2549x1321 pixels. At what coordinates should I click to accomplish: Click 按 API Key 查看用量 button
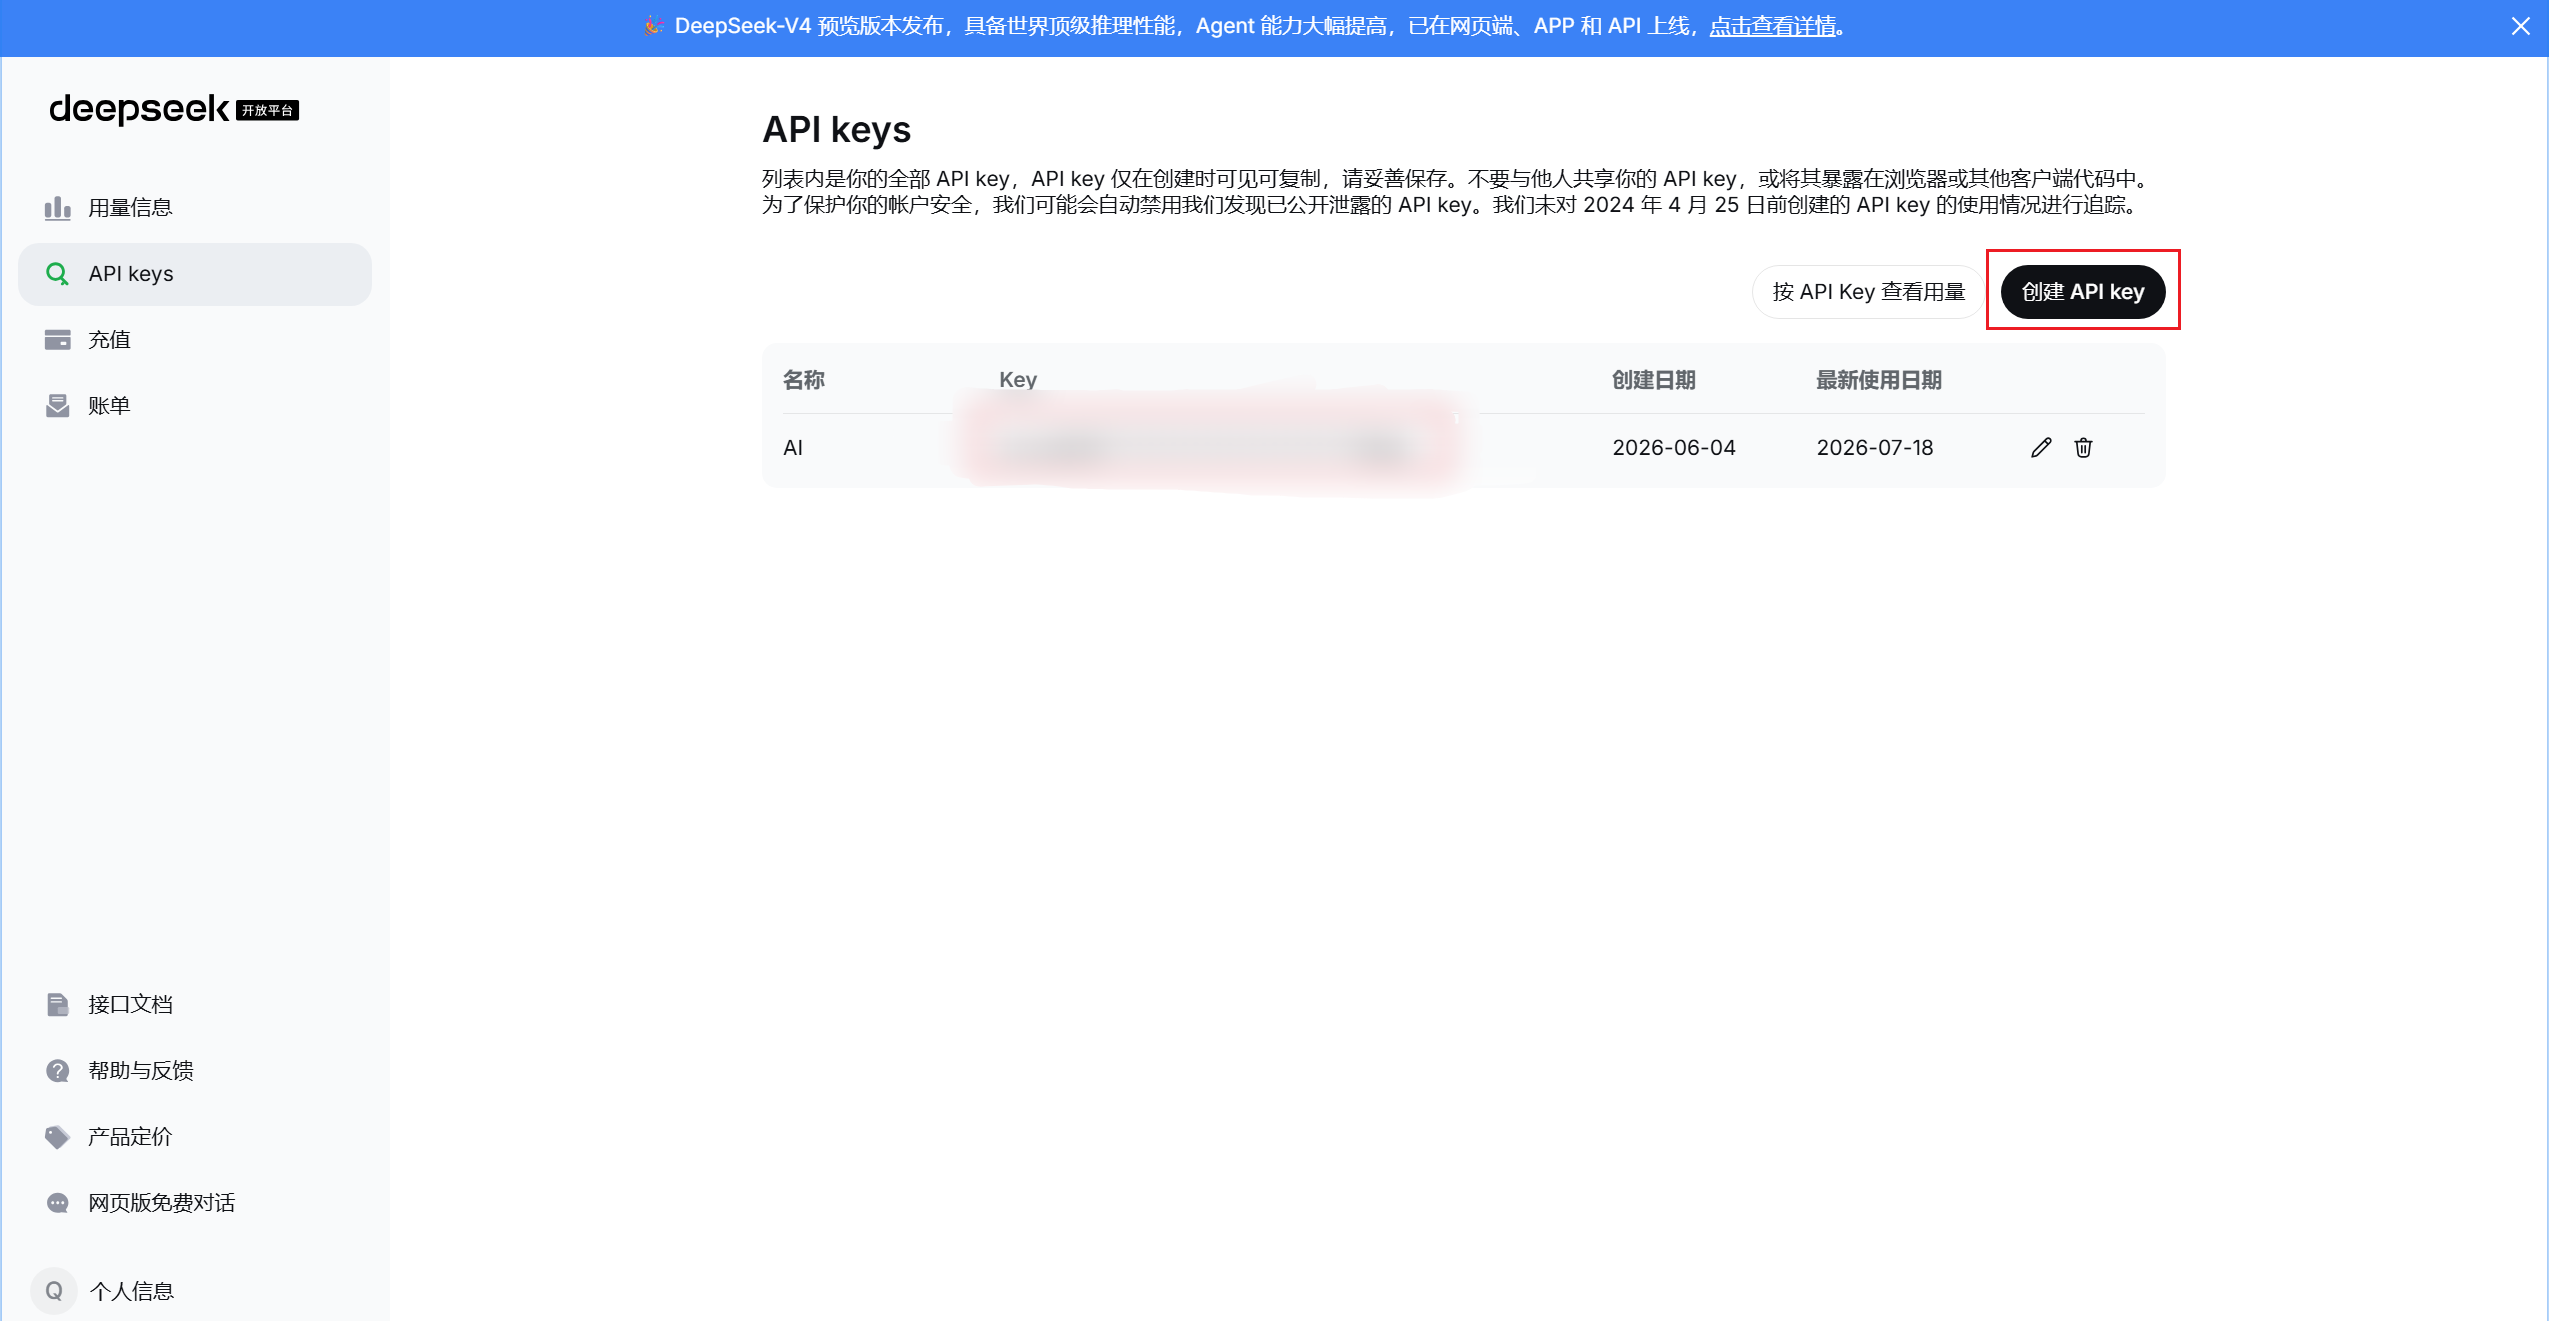(1868, 292)
